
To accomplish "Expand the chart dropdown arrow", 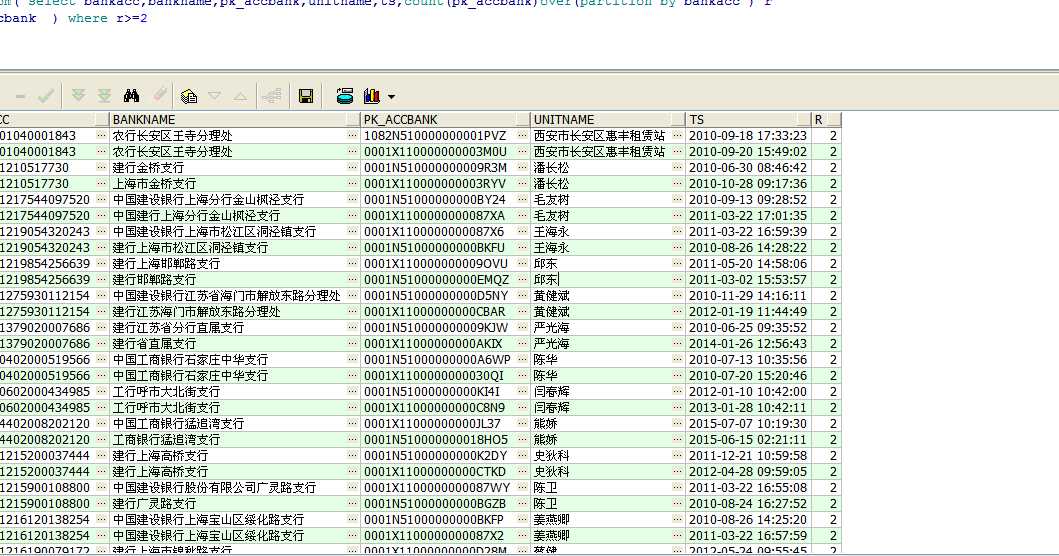I will [x=391, y=97].
